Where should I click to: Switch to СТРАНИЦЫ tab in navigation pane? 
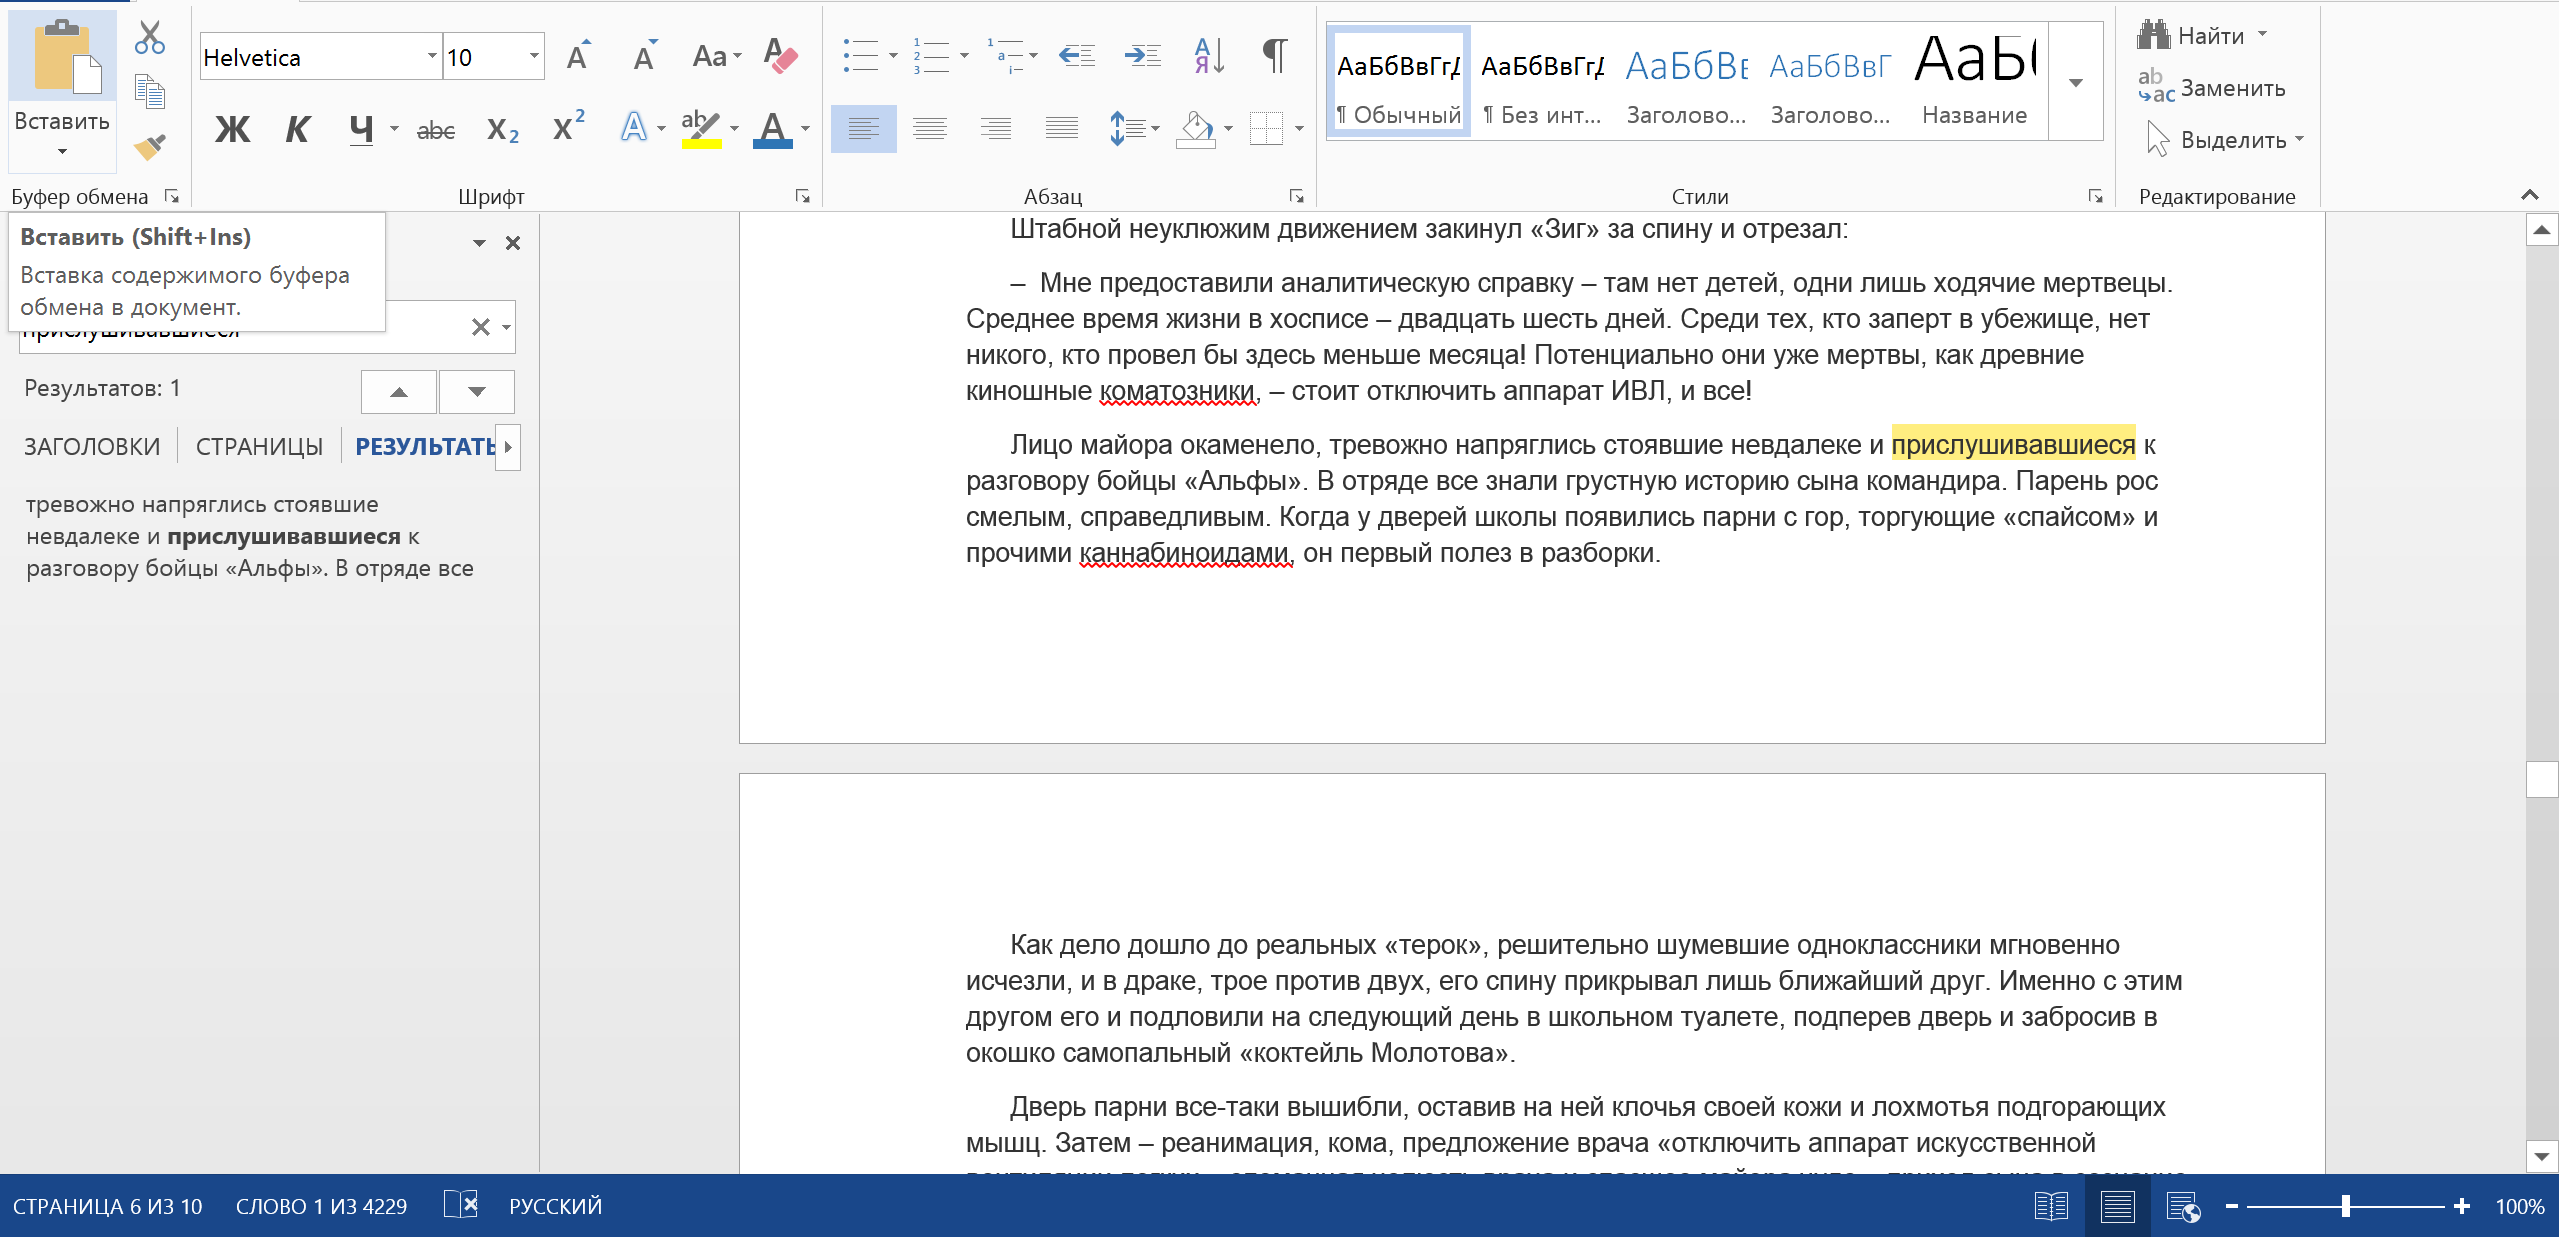259,446
